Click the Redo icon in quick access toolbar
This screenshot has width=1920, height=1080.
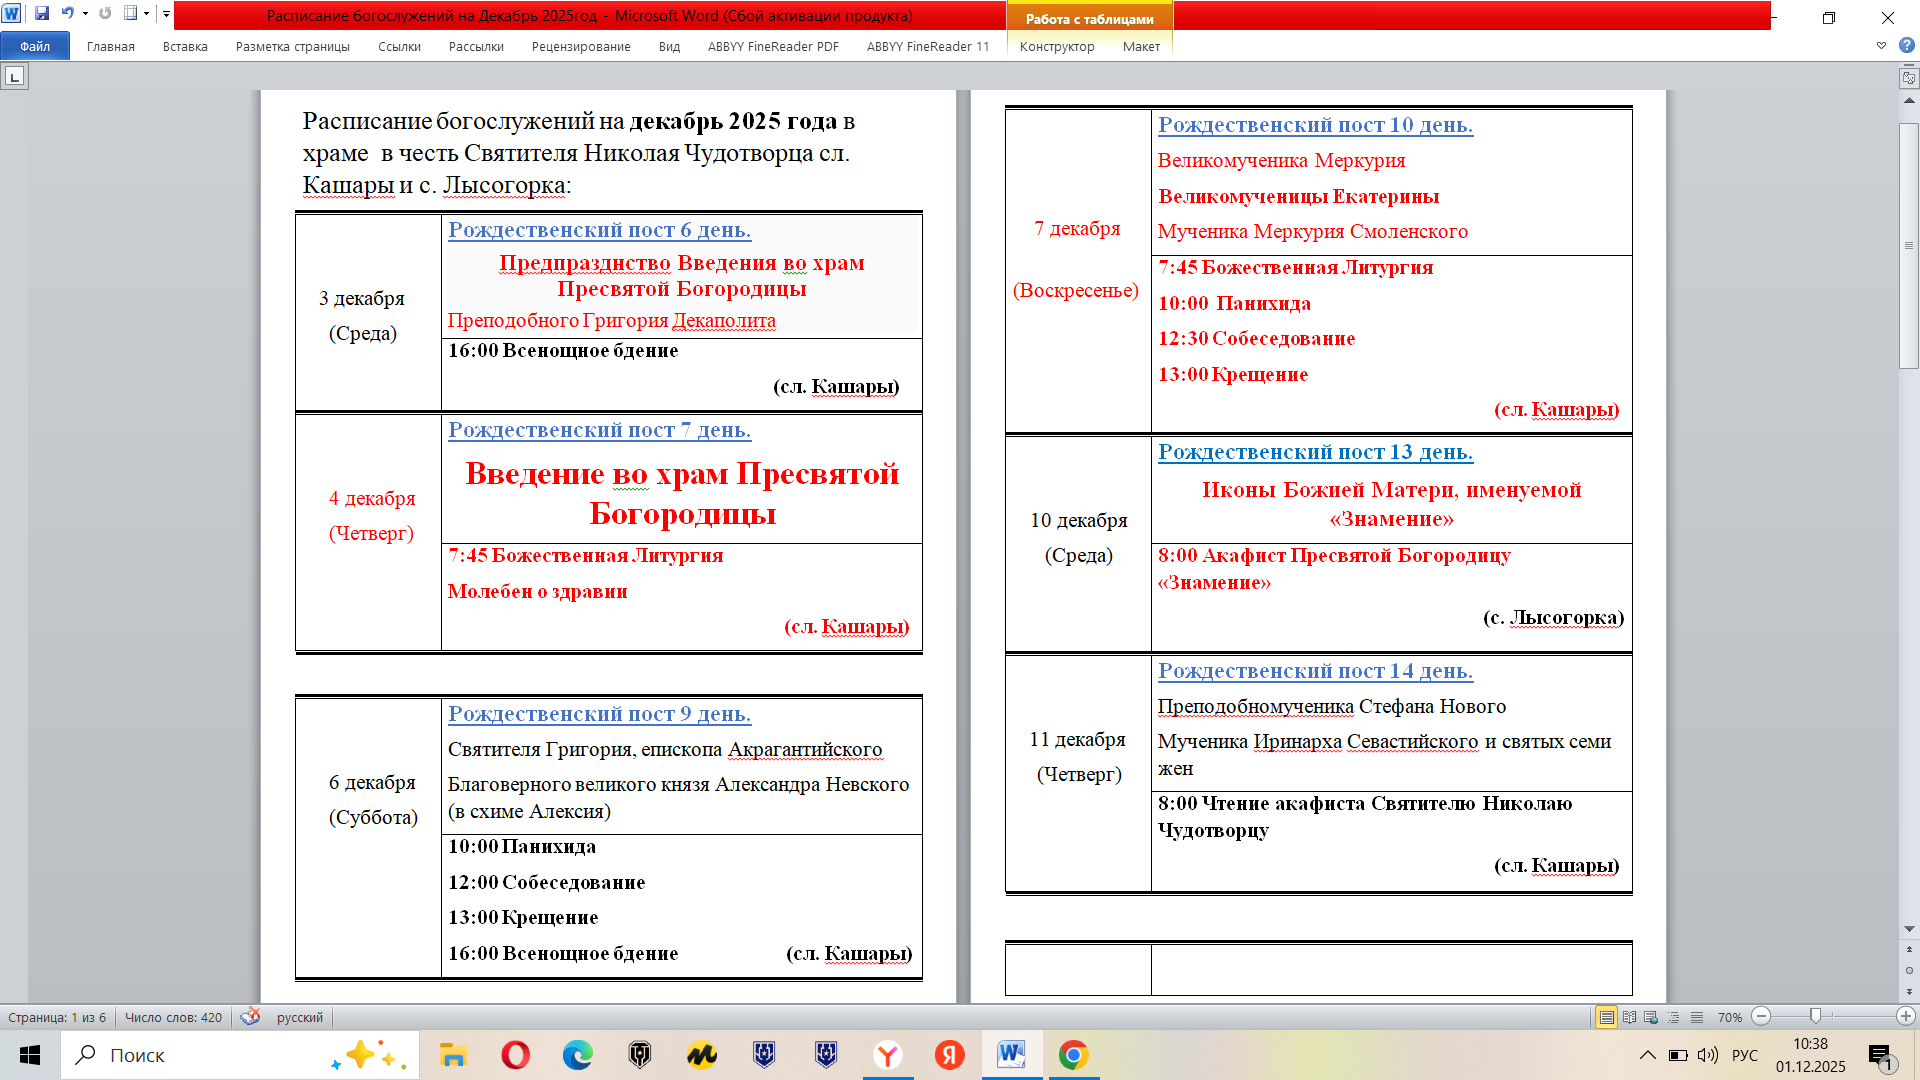[105, 14]
